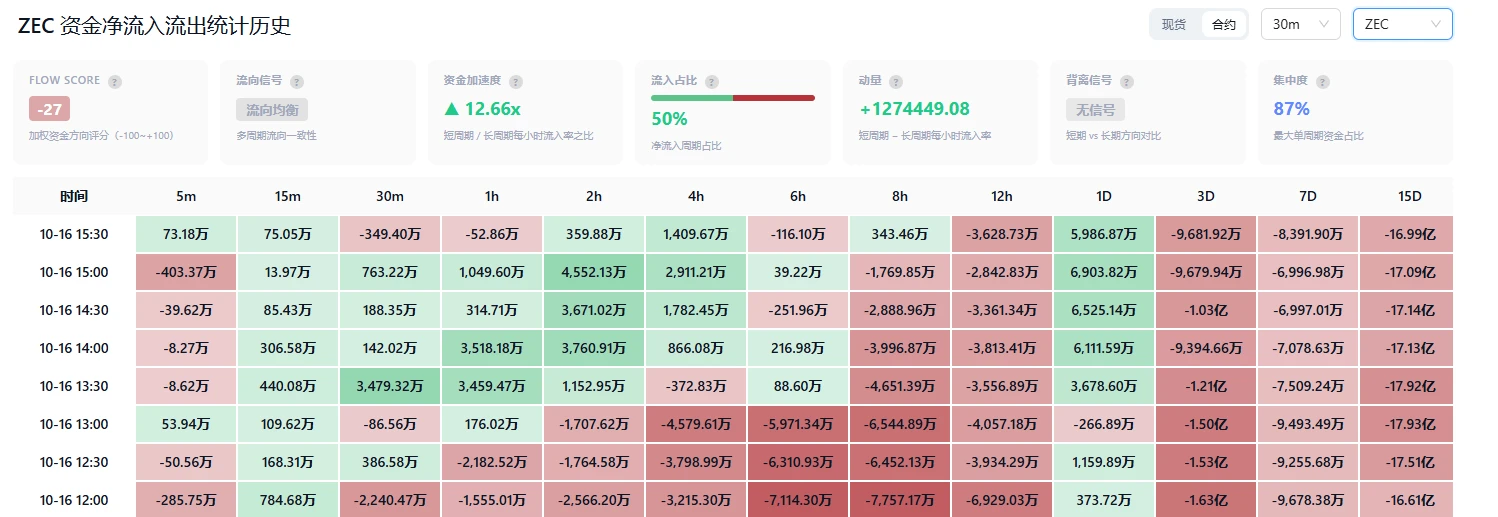The width and height of the screenshot is (1498, 517).
Task: Click the ZEC 资金净流入流出统计历史 title
Action: click(155, 26)
